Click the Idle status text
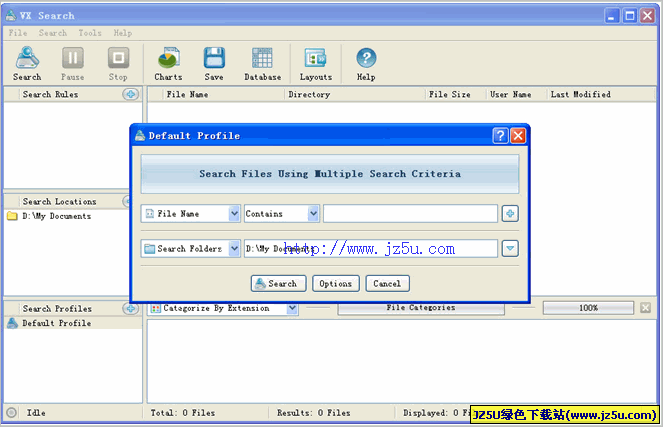 tap(36, 413)
